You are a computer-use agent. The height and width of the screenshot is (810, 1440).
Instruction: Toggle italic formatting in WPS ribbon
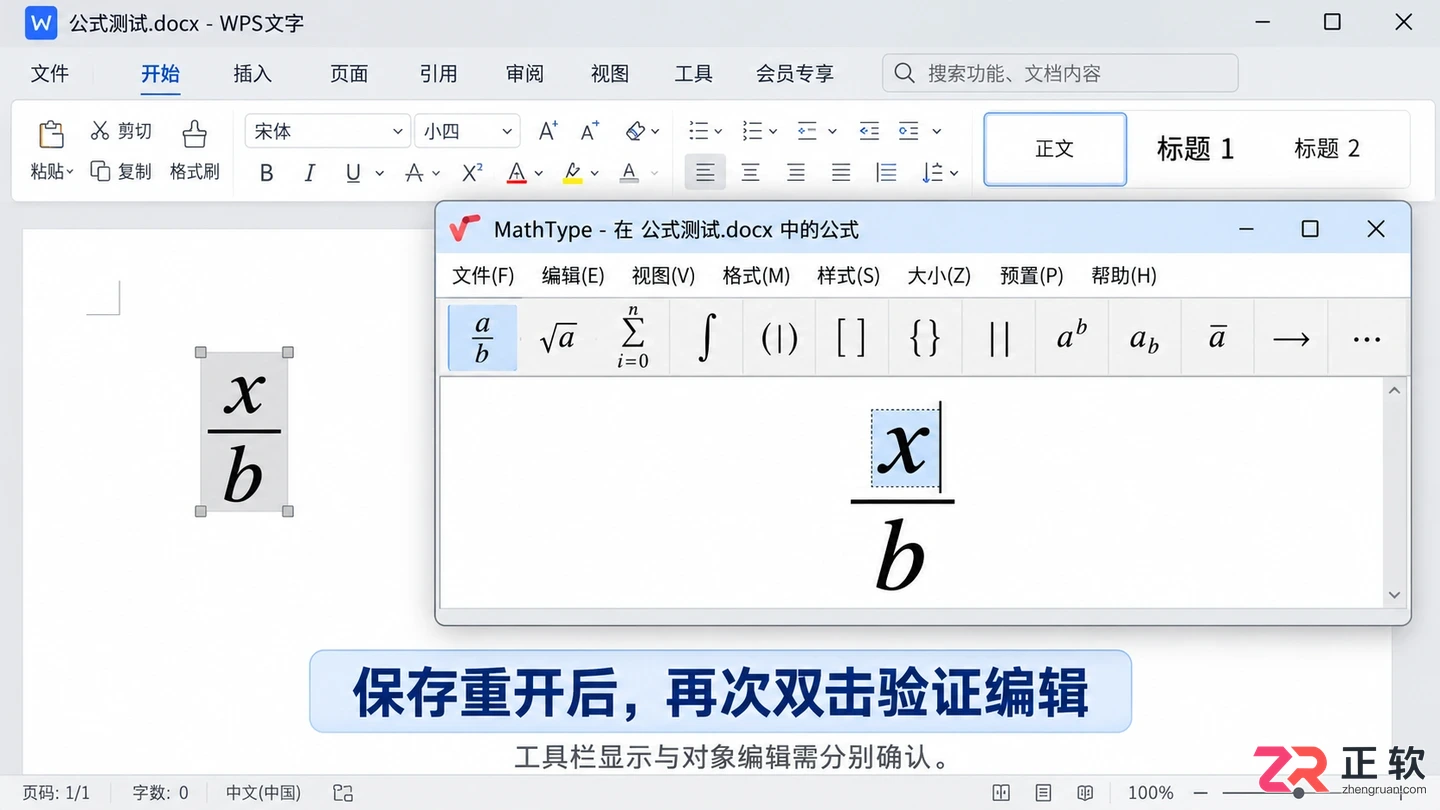pos(310,173)
